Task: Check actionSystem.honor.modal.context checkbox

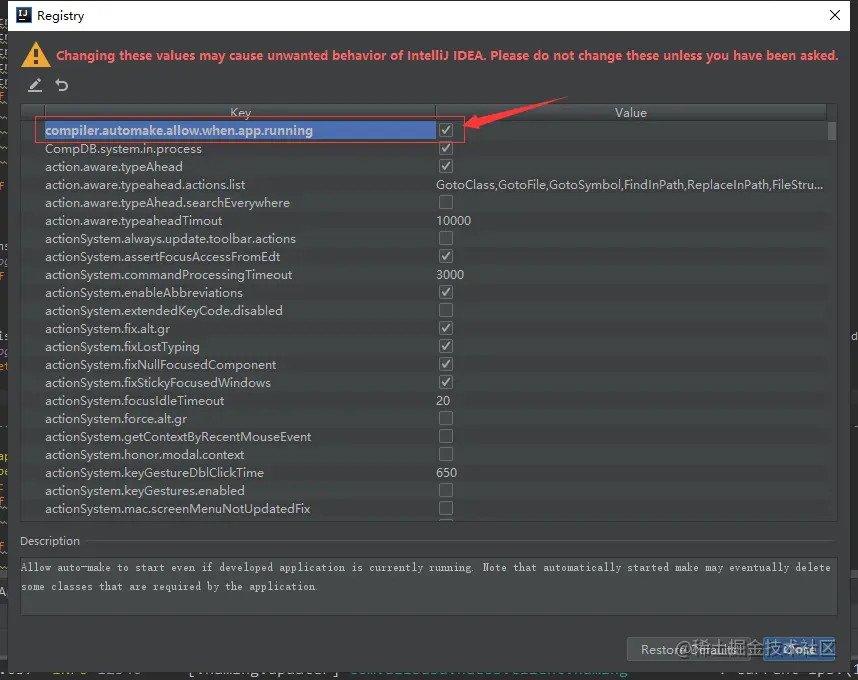Action: pyautogui.click(x=446, y=455)
